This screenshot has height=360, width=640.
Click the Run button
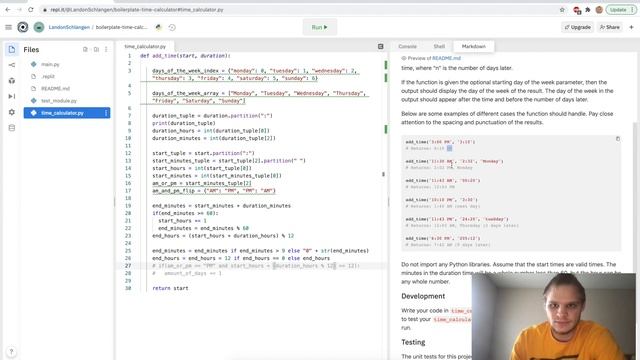[x=320, y=27]
